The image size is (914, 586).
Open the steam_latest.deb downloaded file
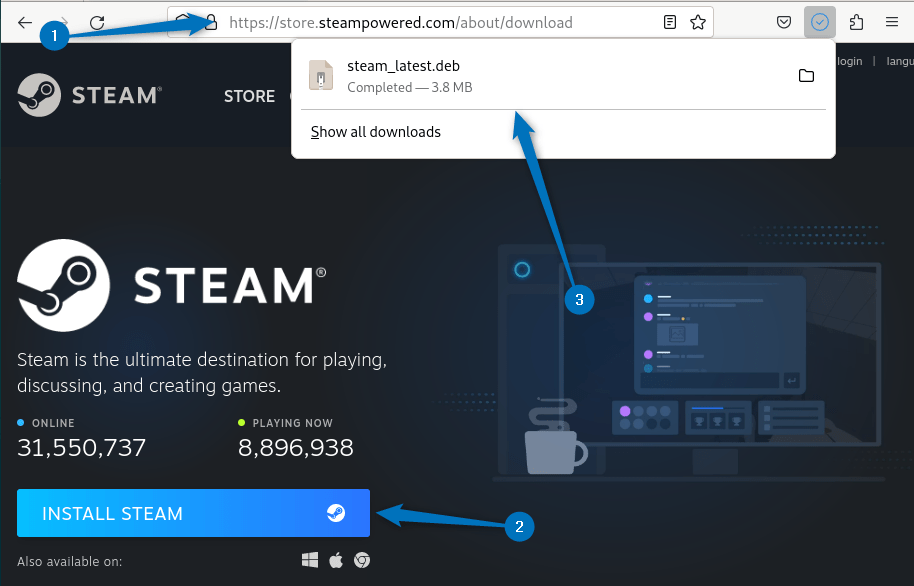[x=403, y=76]
